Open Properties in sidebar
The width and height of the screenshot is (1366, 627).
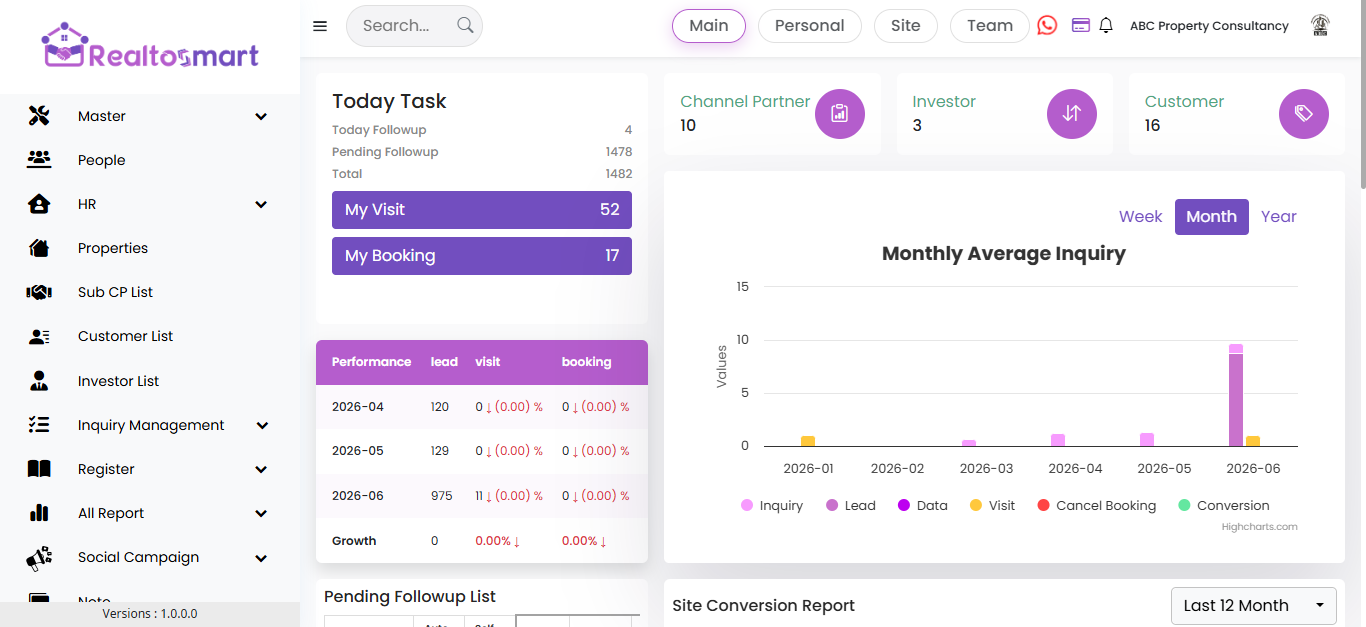pos(113,248)
